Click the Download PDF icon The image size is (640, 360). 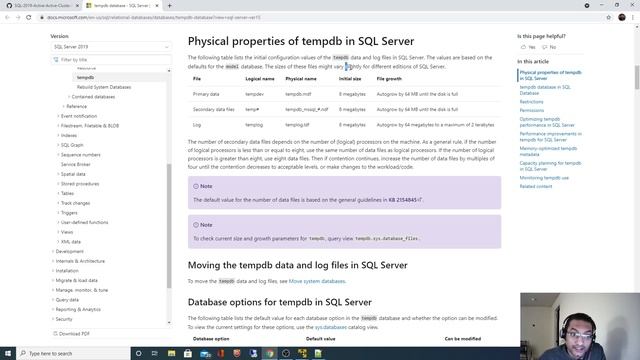55,333
